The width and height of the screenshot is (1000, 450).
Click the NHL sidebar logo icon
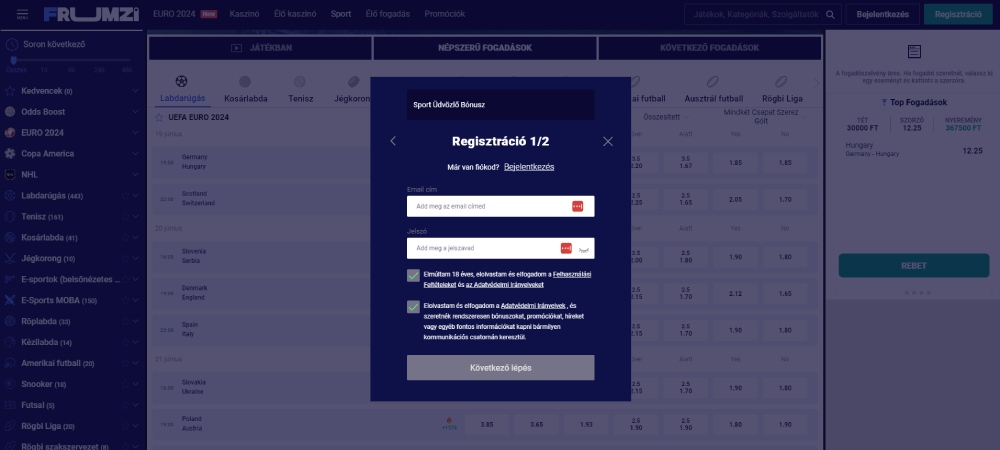pos(10,175)
